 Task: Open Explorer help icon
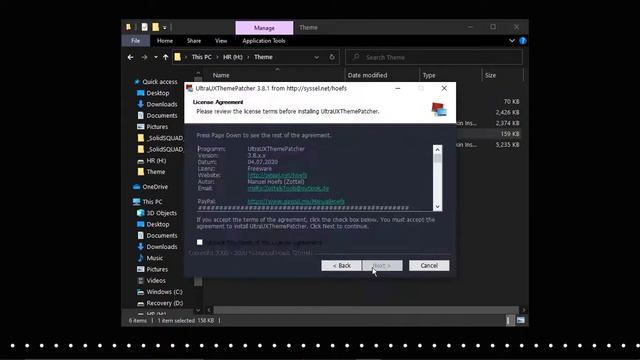(x=523, y=41)
